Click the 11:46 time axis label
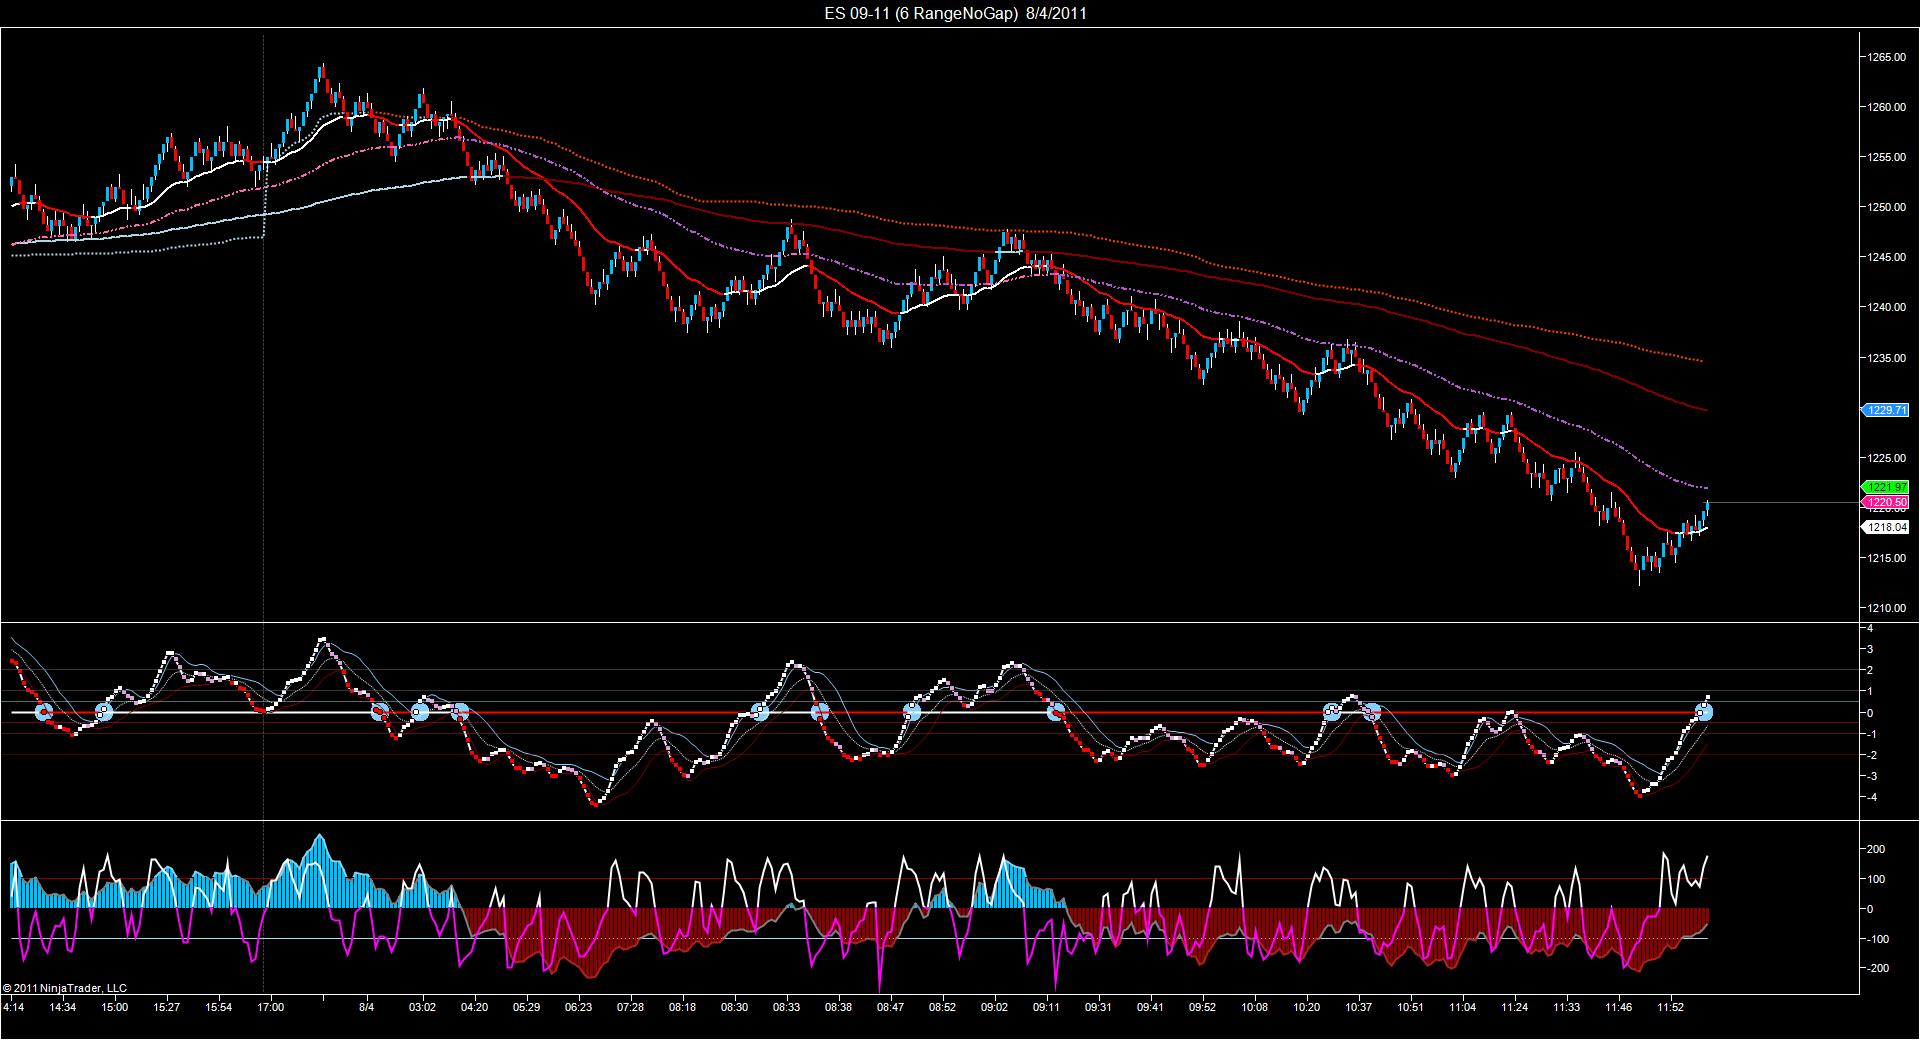 click(1618, 1007)
